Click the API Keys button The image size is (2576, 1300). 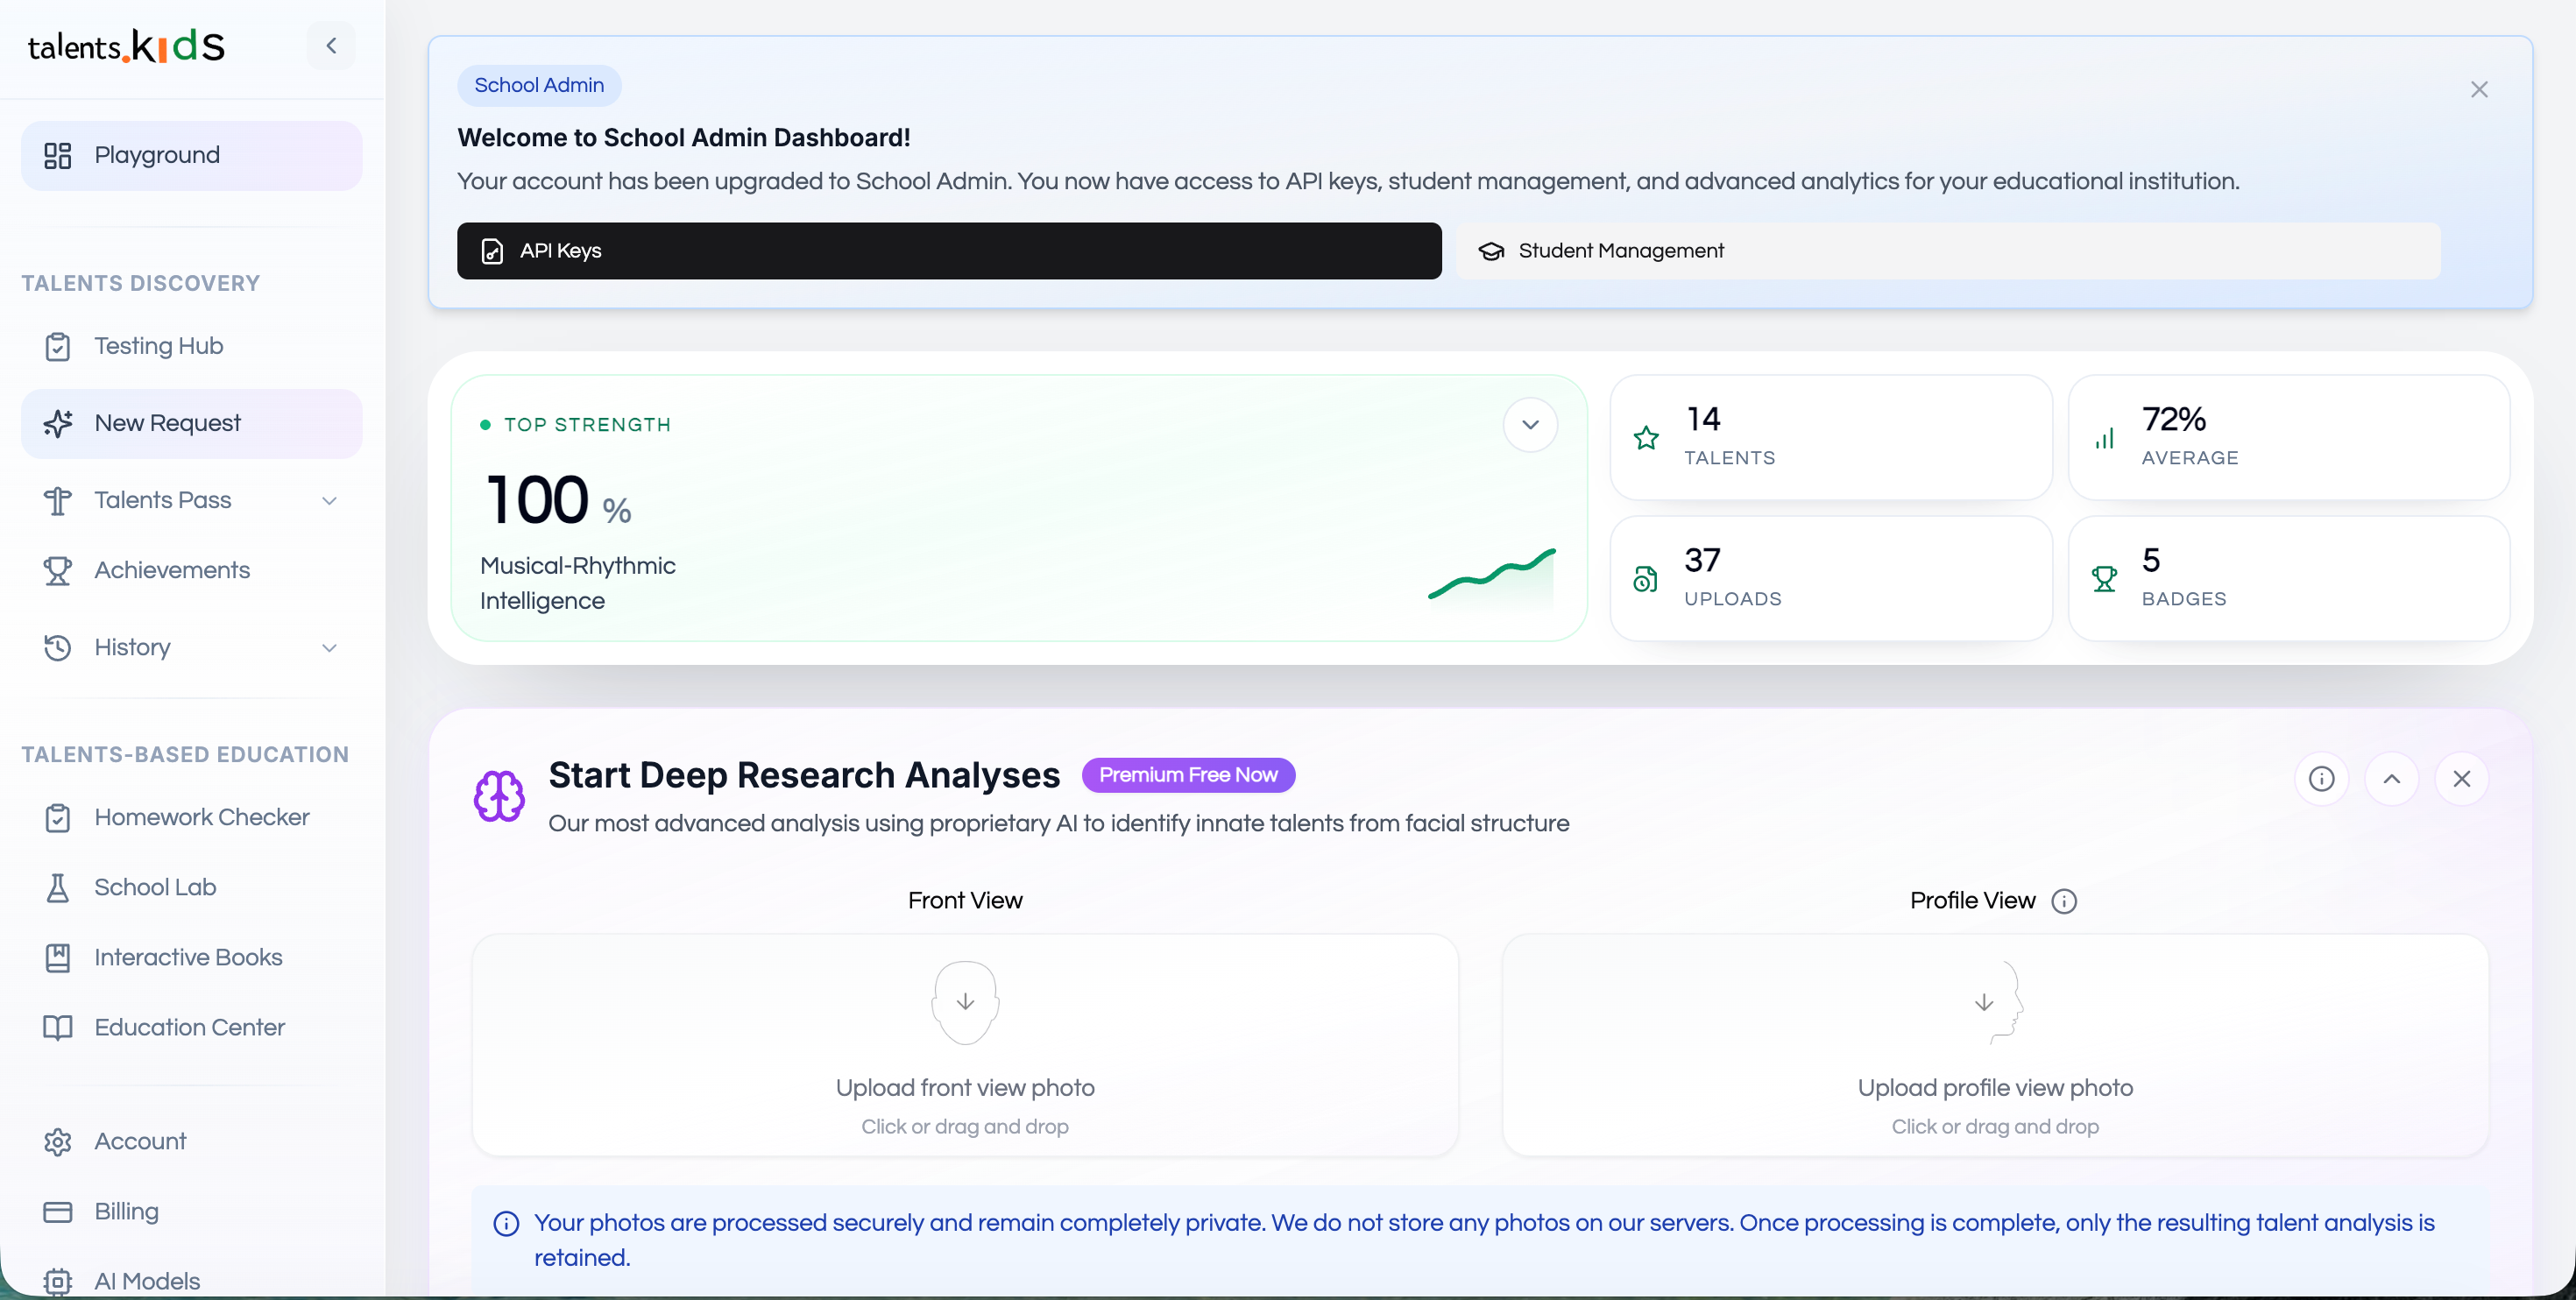[x=949, y=250]
